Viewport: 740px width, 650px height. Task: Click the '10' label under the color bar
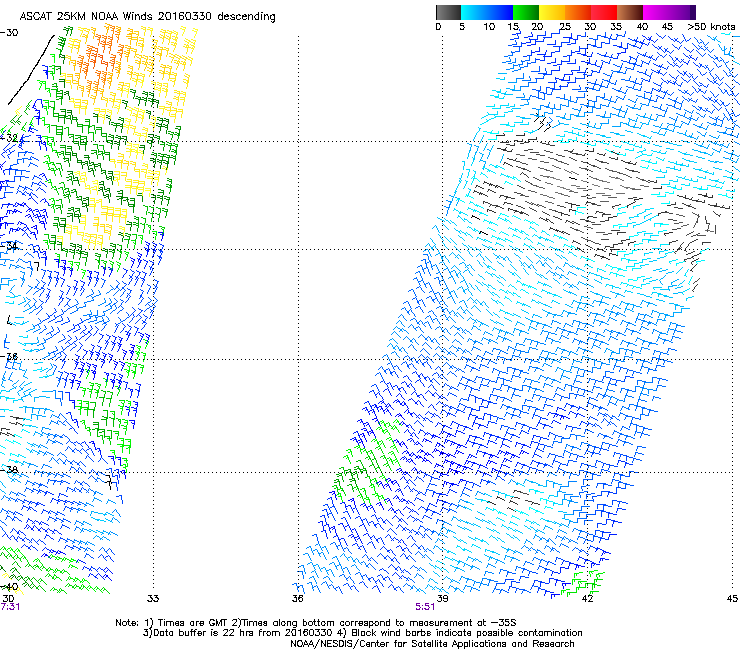coord(489,27)
